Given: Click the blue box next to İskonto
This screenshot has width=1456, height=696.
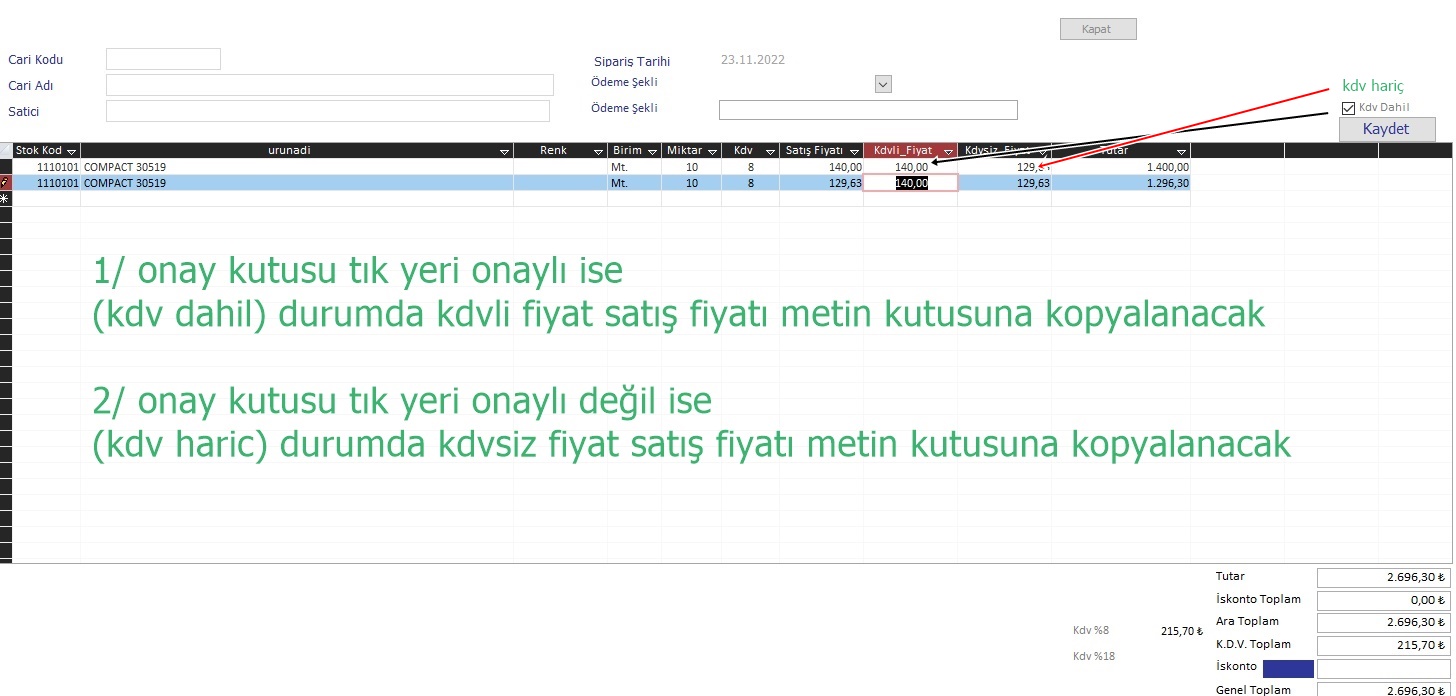Looking at the screenshot, I should click(1288, 668).
